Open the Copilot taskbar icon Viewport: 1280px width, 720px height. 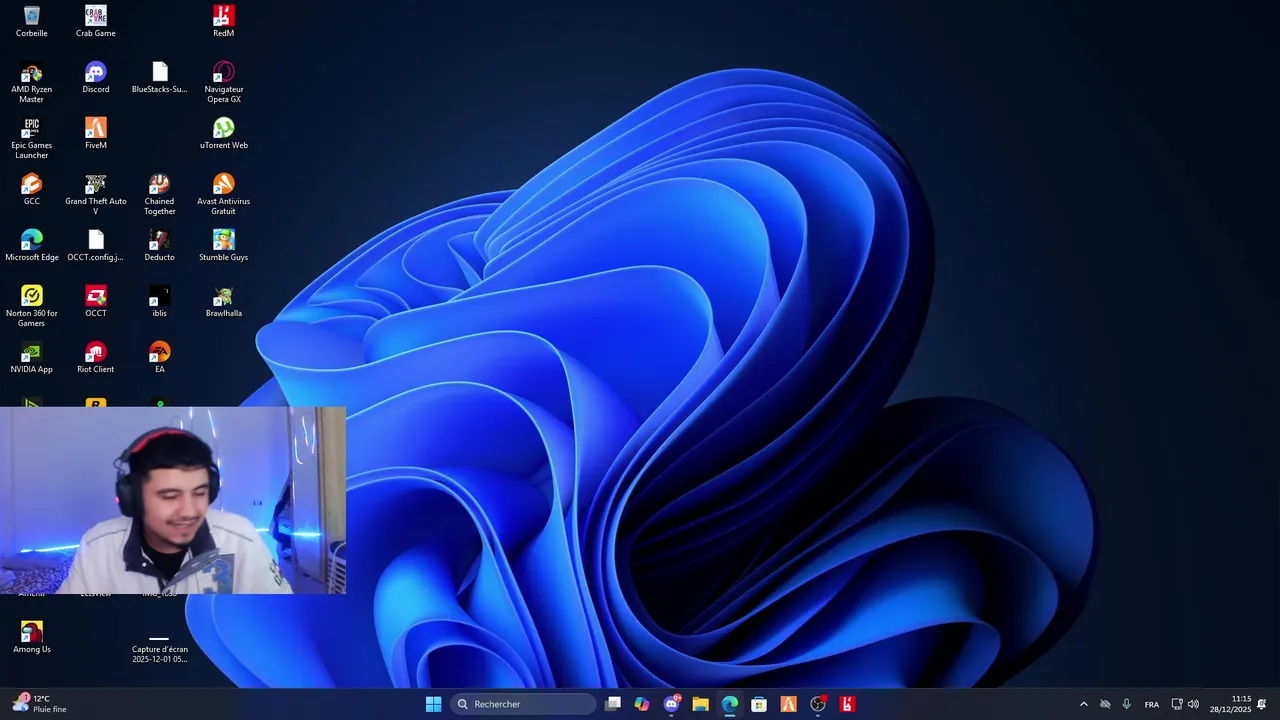point(642,704)
